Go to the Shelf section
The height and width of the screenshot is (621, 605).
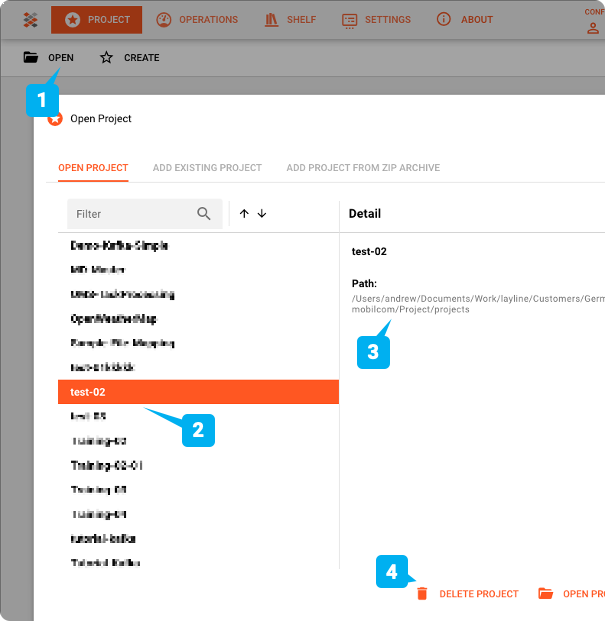coord(290,20)
